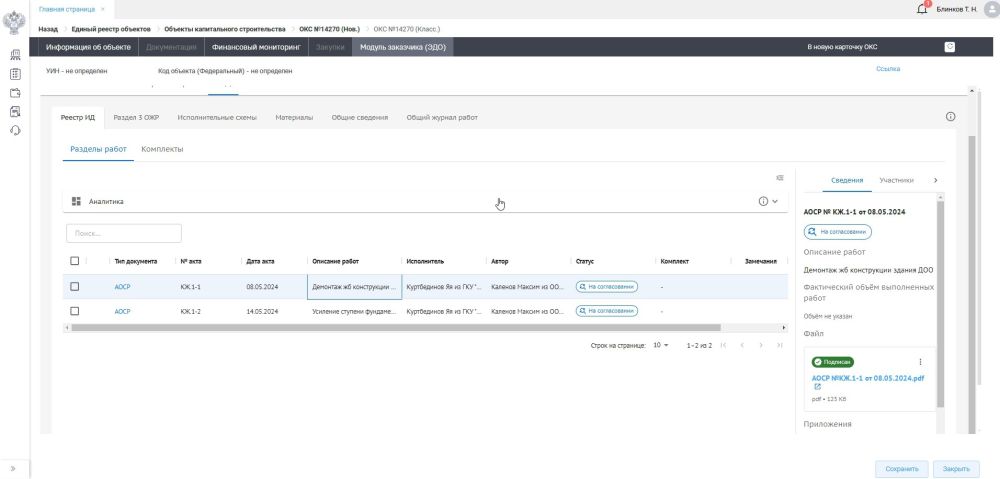The height and width of the screenshot is (479, 1000).
Task: Toggle the select-all checkbox in table header
Action: (75, 261)
